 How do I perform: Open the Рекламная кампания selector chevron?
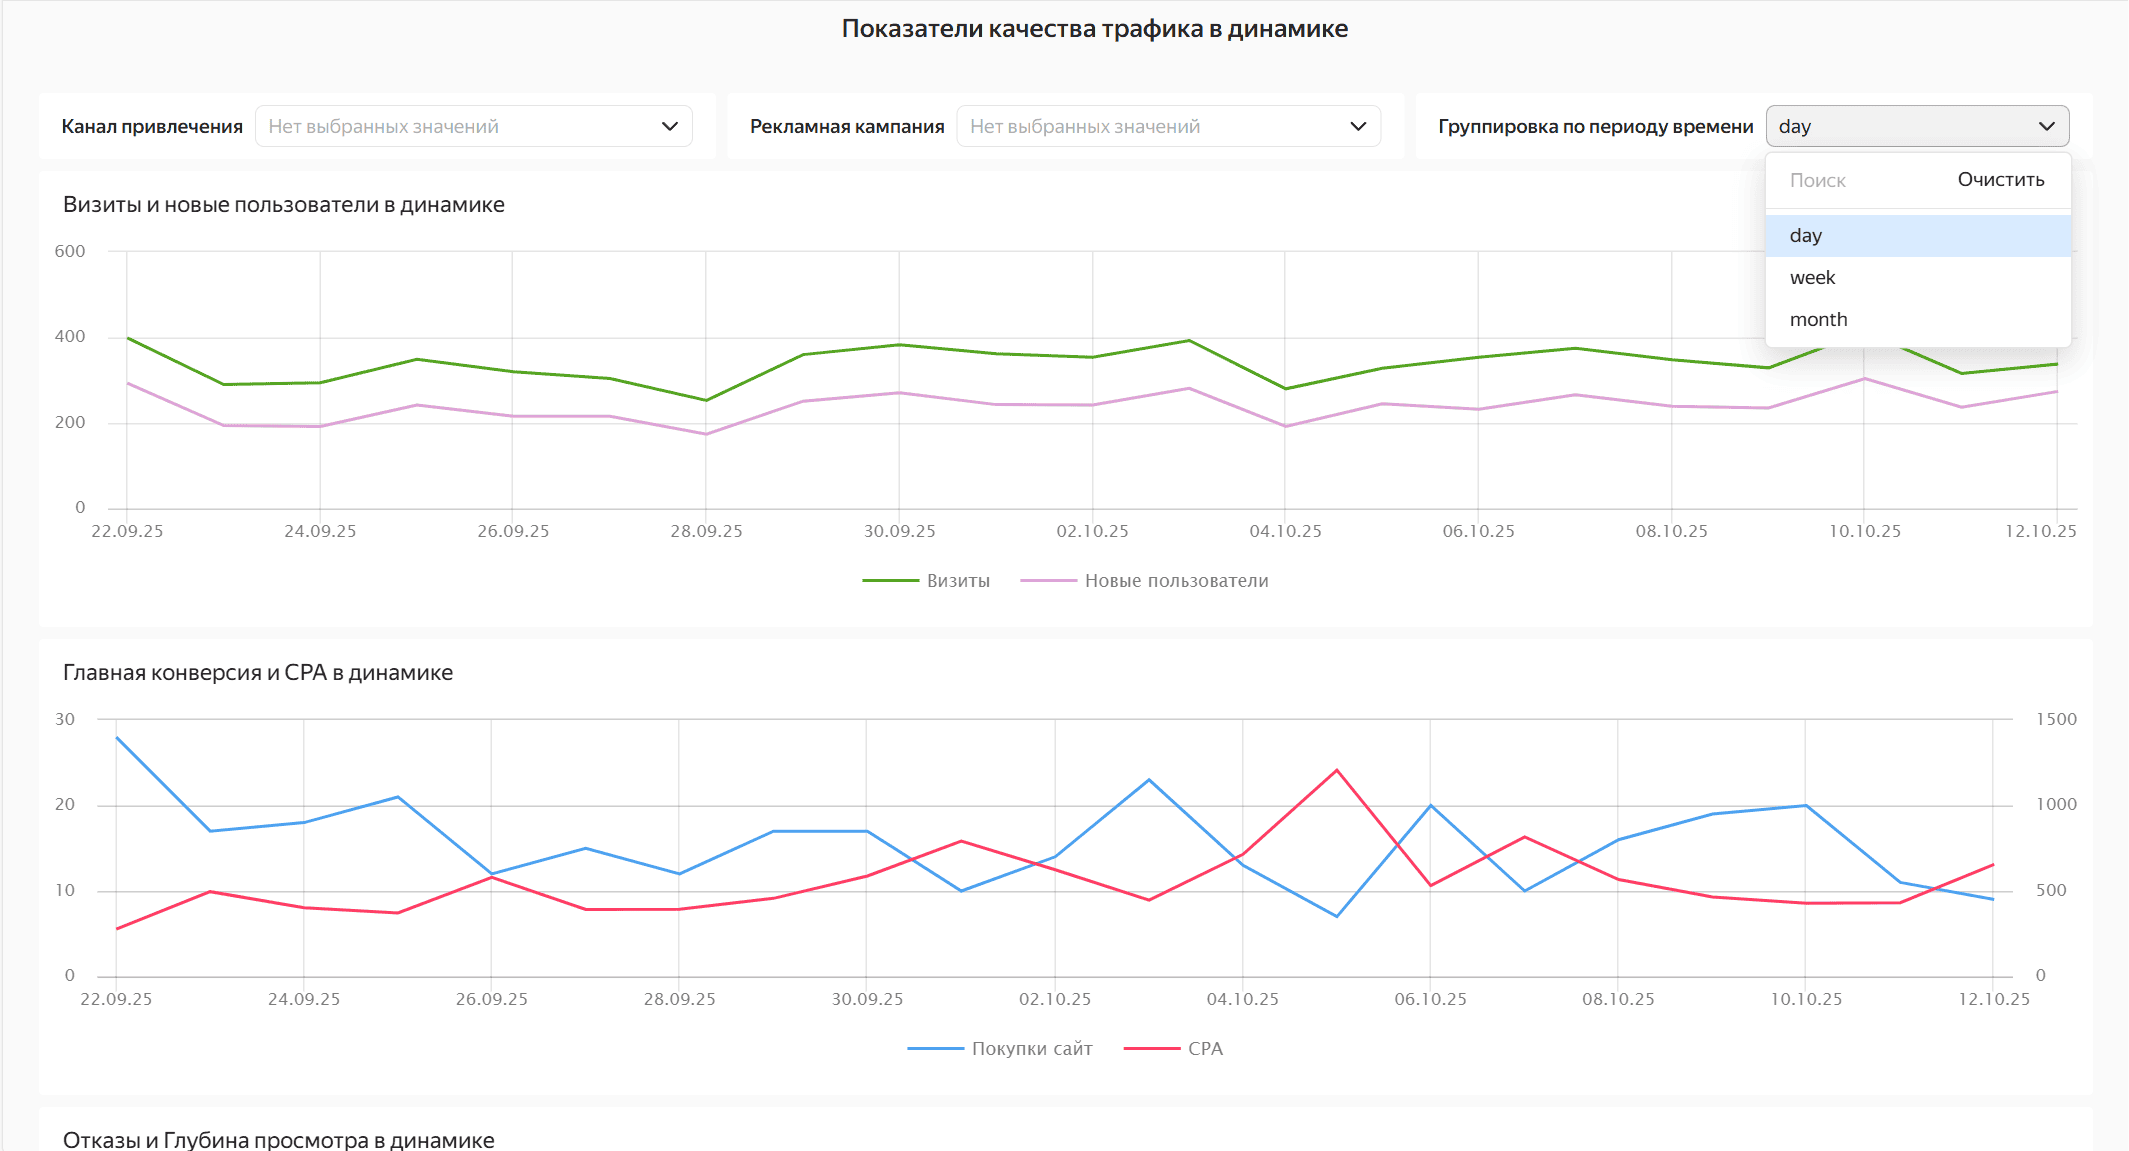[x=1357, y=127]
